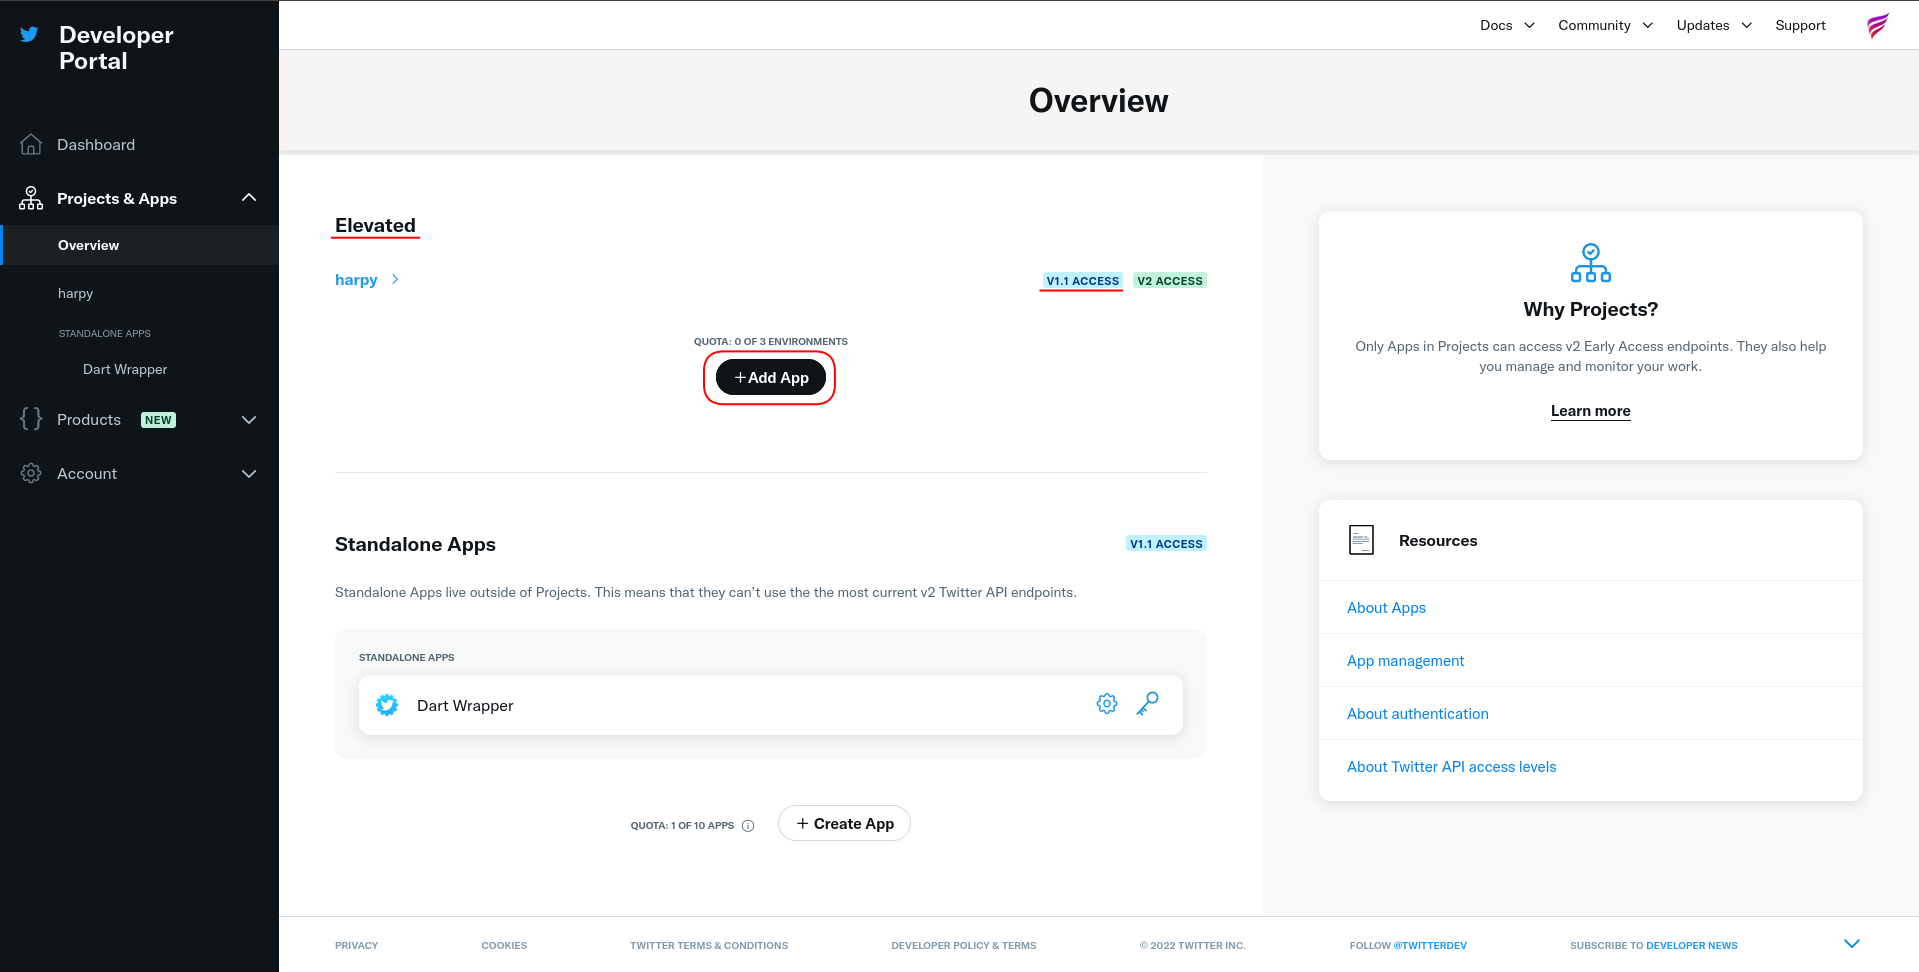
Task: Click the Cookies footer link
Action: pyautogui.click(x=504, y=945)
